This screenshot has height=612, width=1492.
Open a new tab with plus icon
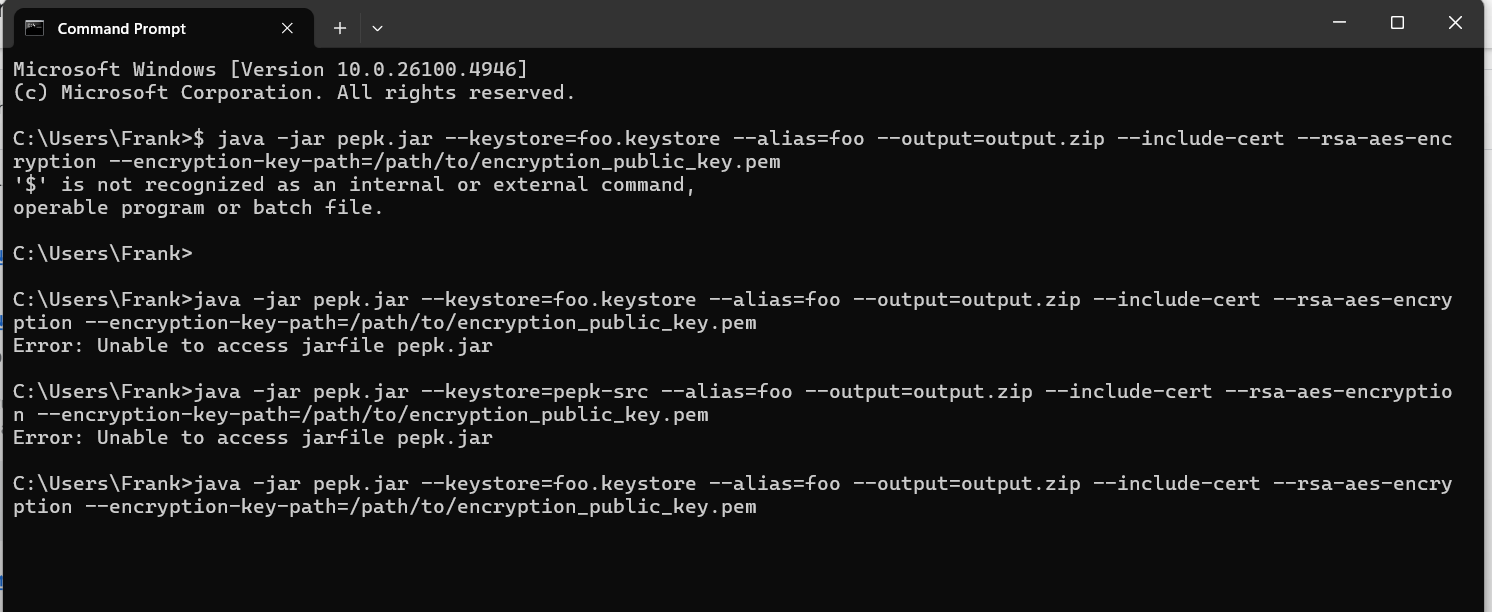(x=340, y=28)
